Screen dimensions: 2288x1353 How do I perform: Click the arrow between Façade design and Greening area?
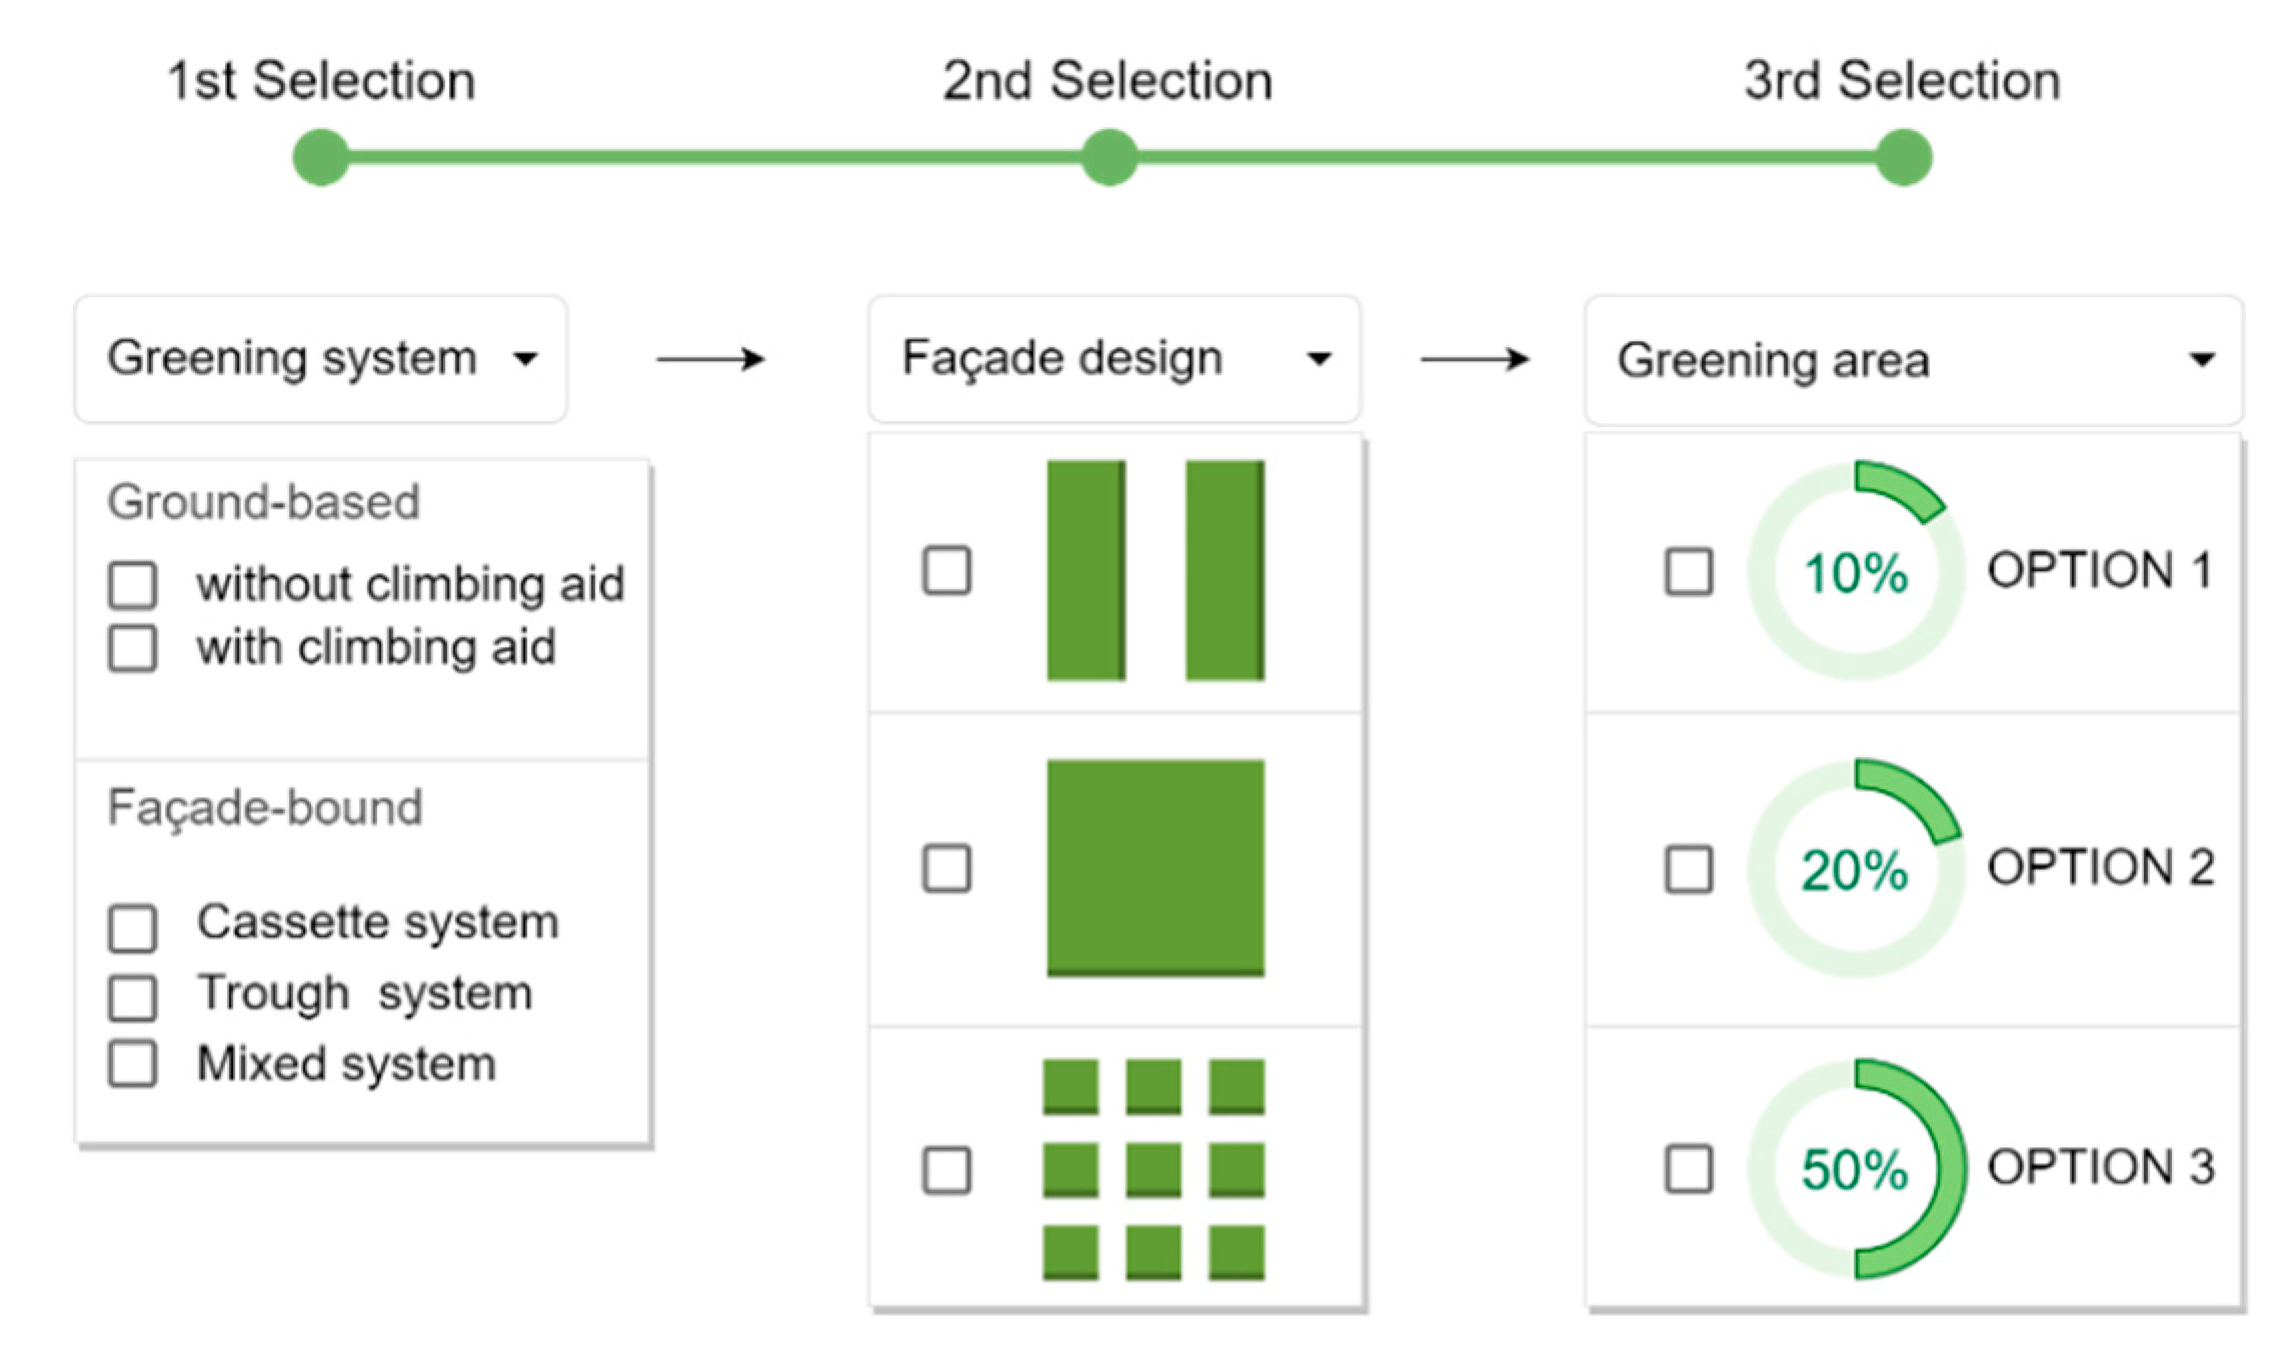(1475, 359)
